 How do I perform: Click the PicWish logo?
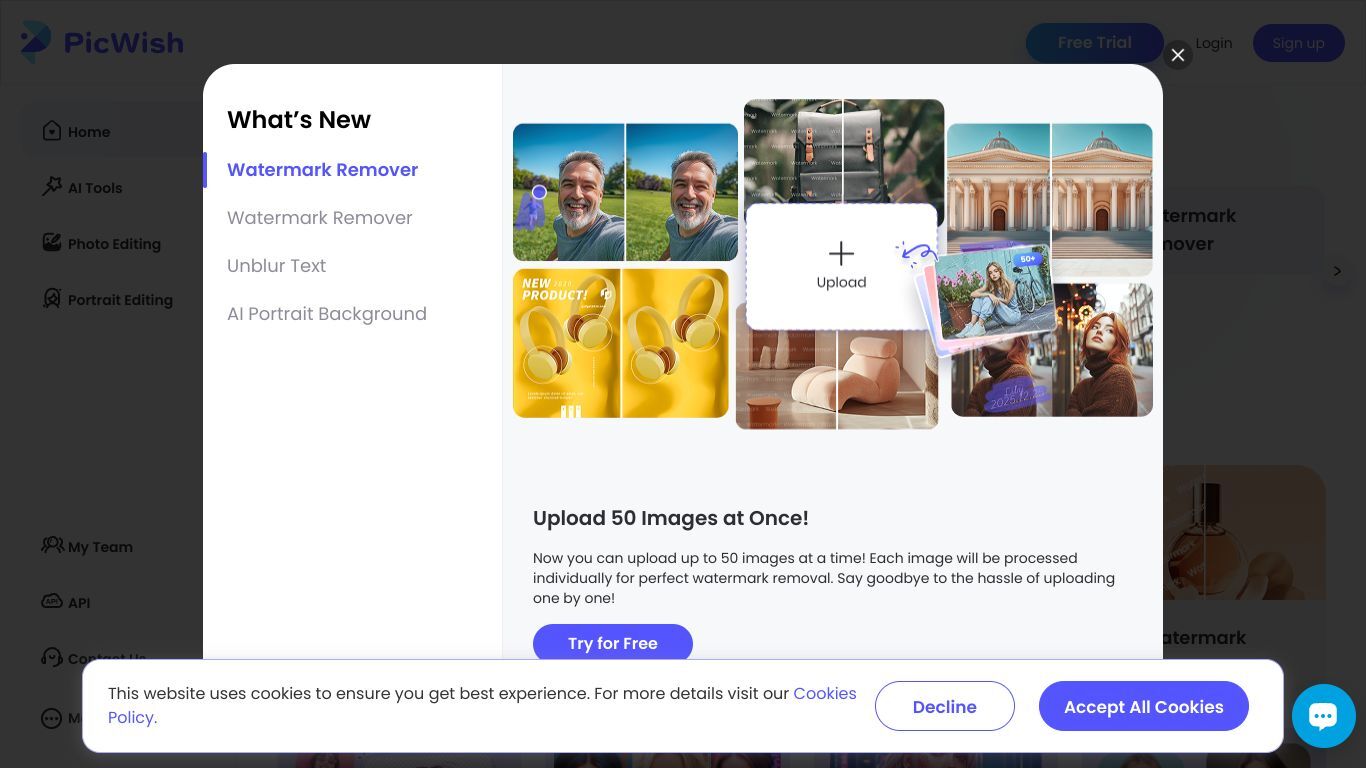click(x=102, y=42)
